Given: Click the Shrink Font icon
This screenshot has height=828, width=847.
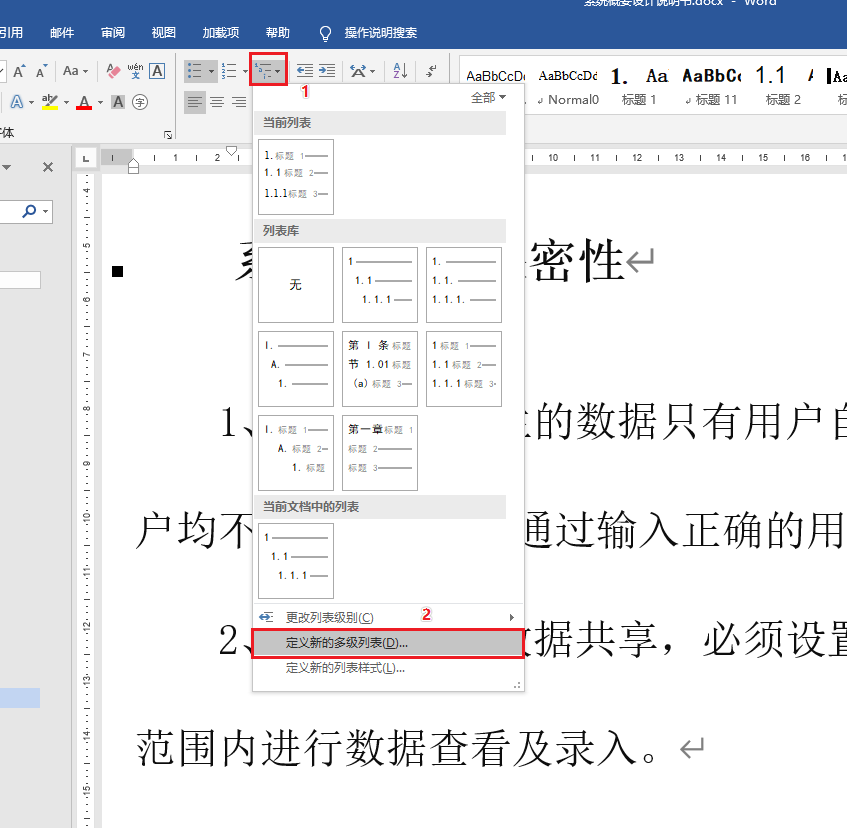Looking at the screenshot, I should [42, 71].
